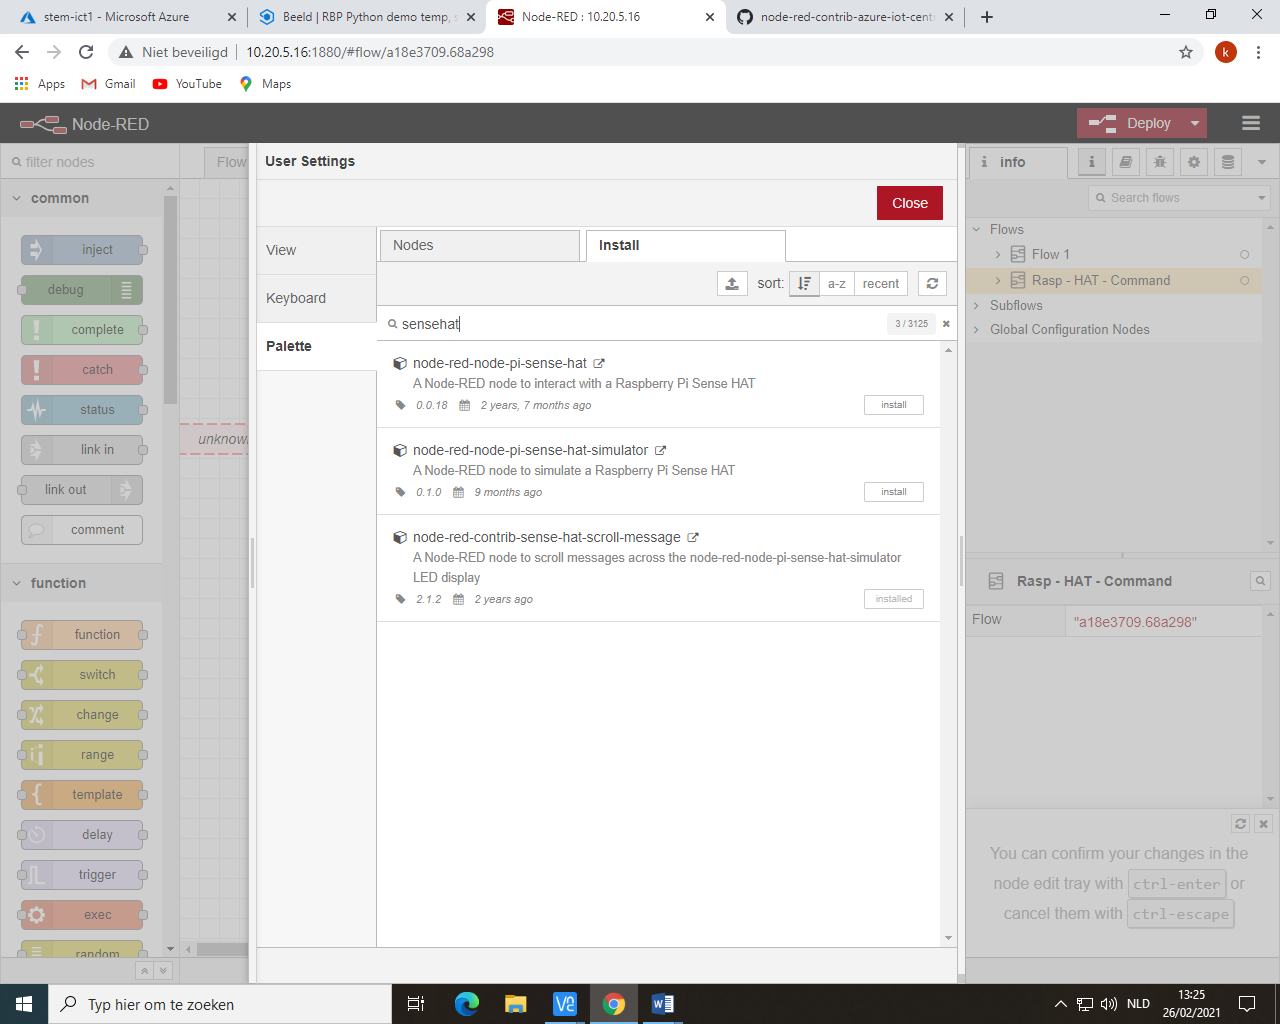Open the debug messages bug tab

(x=1160, y=162)
